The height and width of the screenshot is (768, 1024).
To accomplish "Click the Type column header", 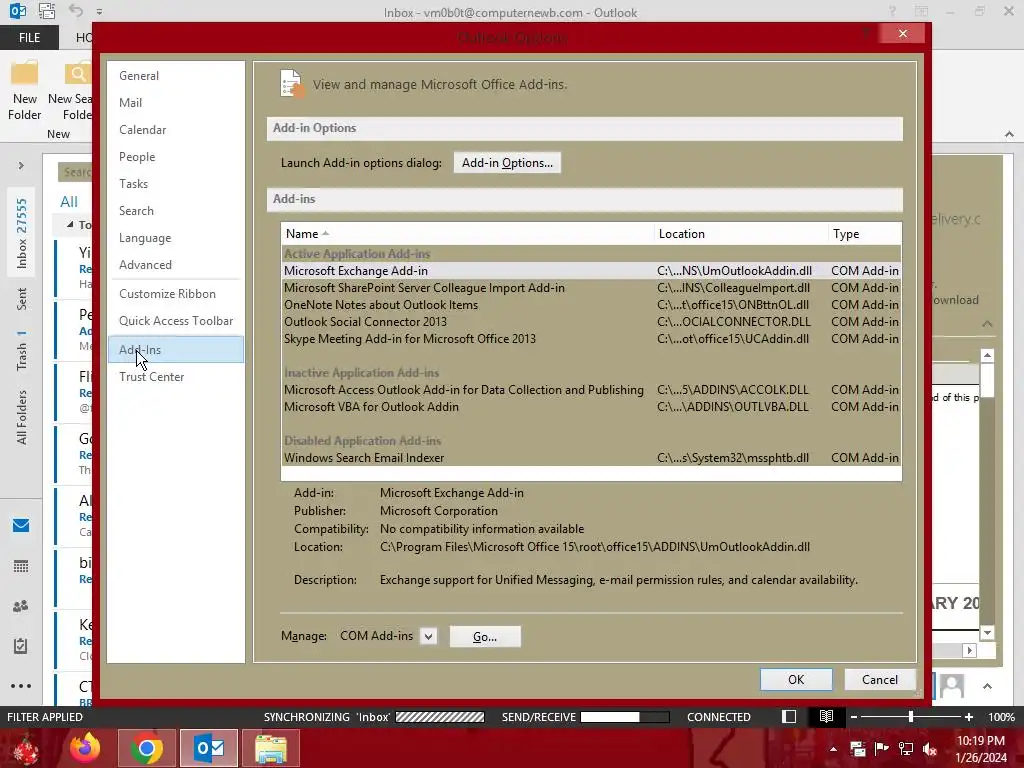I will pos(865,234).
